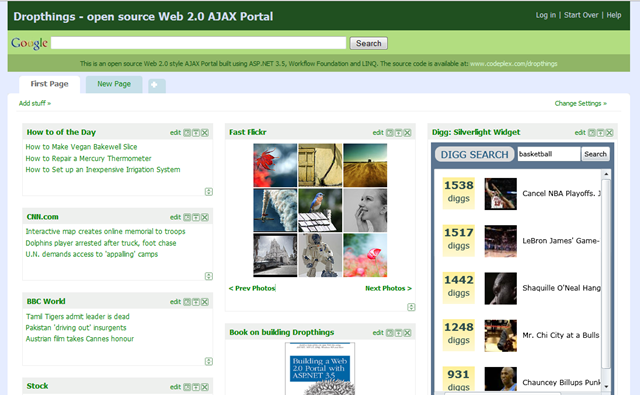Close the Book on building Dropthings widget
The height and width of the screenshot is (395, 640).
(x=407, y=333)
